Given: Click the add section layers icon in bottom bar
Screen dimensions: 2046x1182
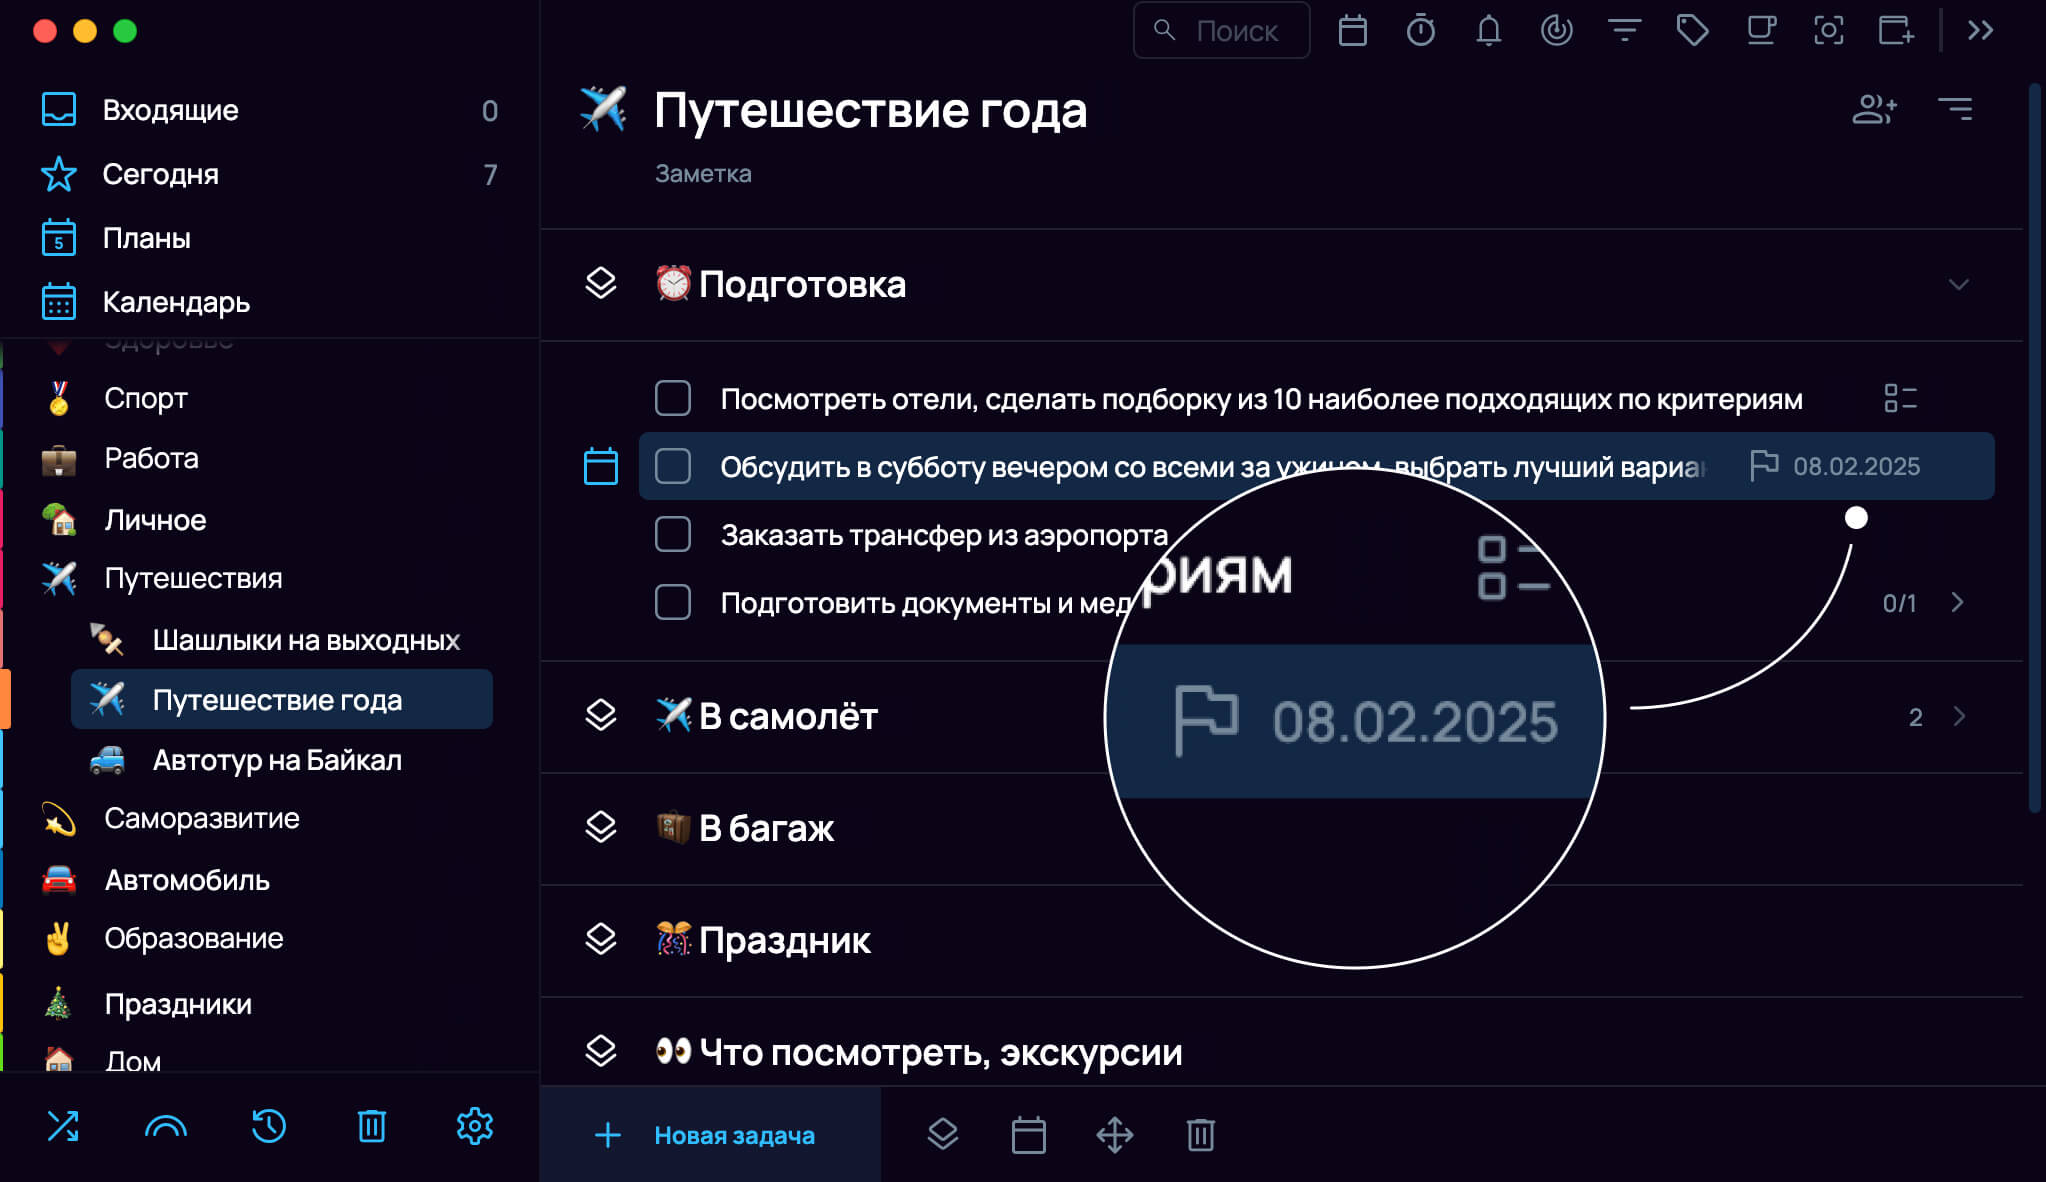Looking at the screenshot, I should [x=943, y=1134].
